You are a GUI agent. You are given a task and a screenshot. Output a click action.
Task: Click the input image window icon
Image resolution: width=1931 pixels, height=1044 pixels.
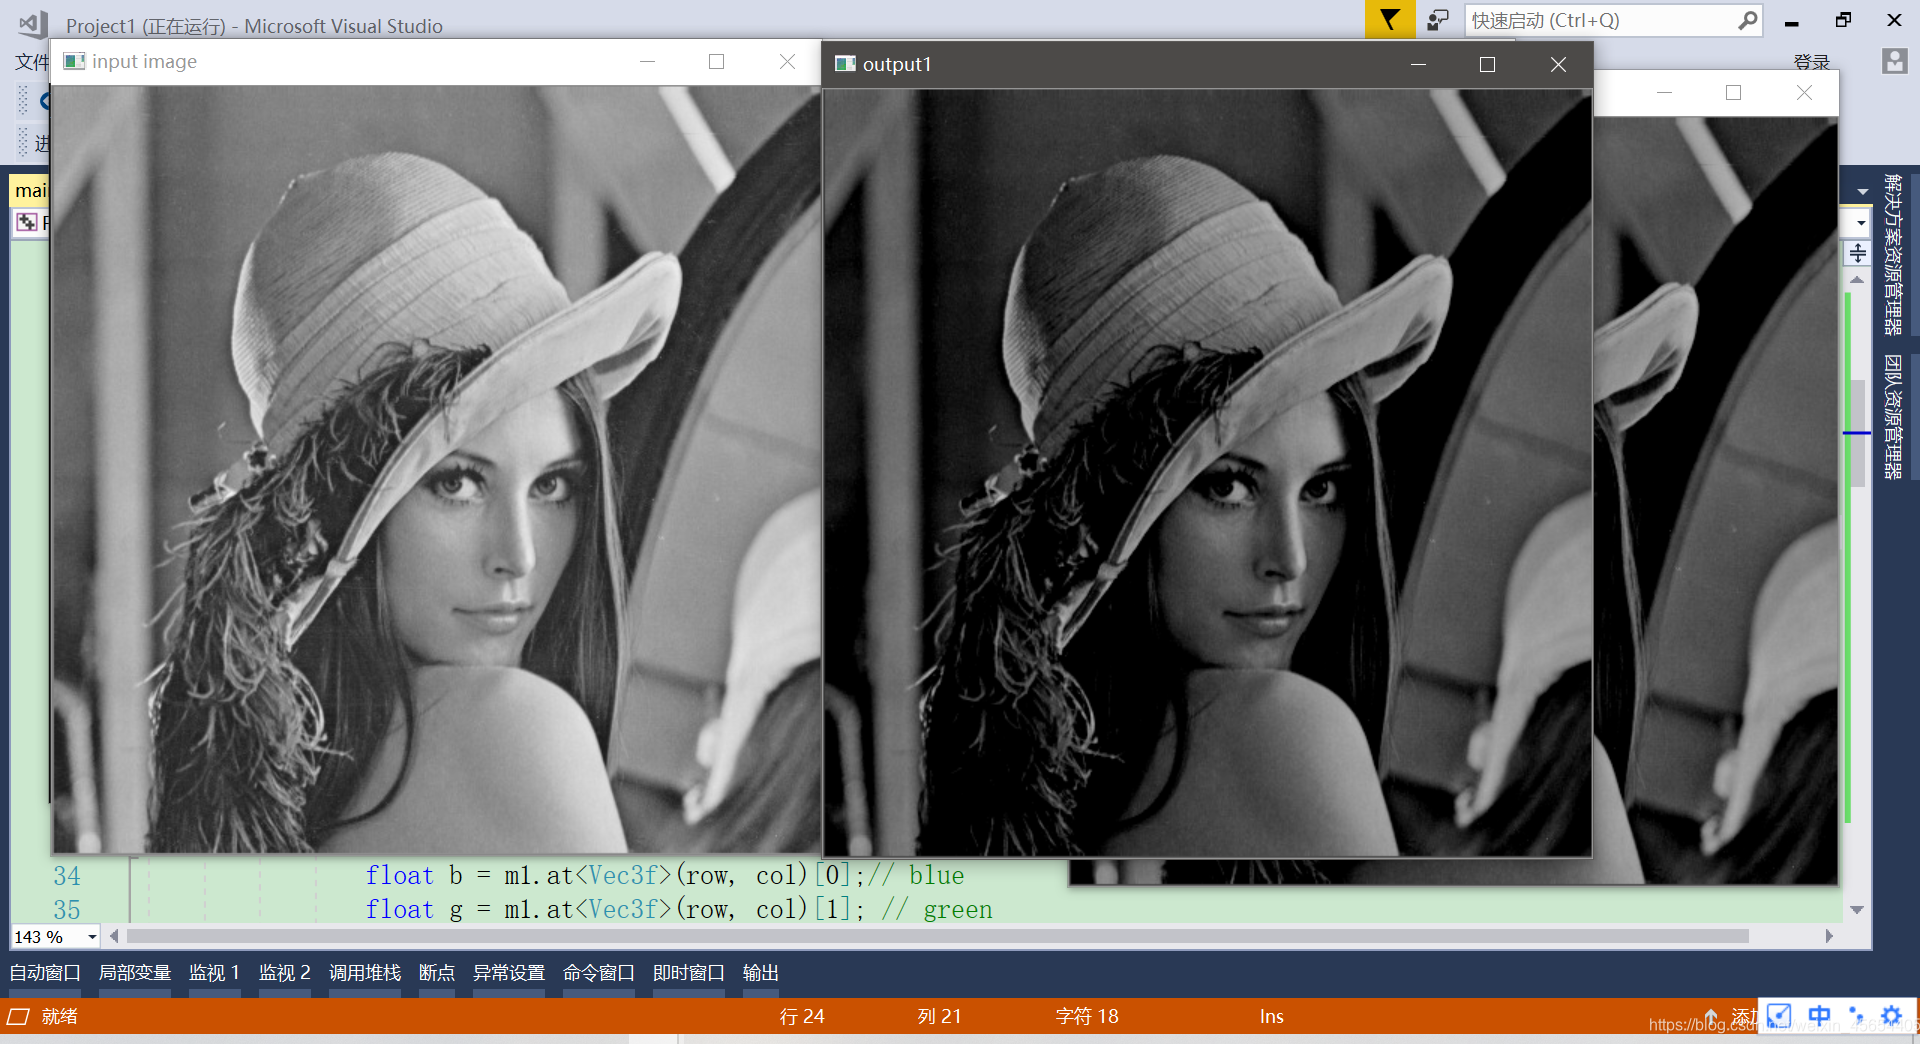click(74, 61)
